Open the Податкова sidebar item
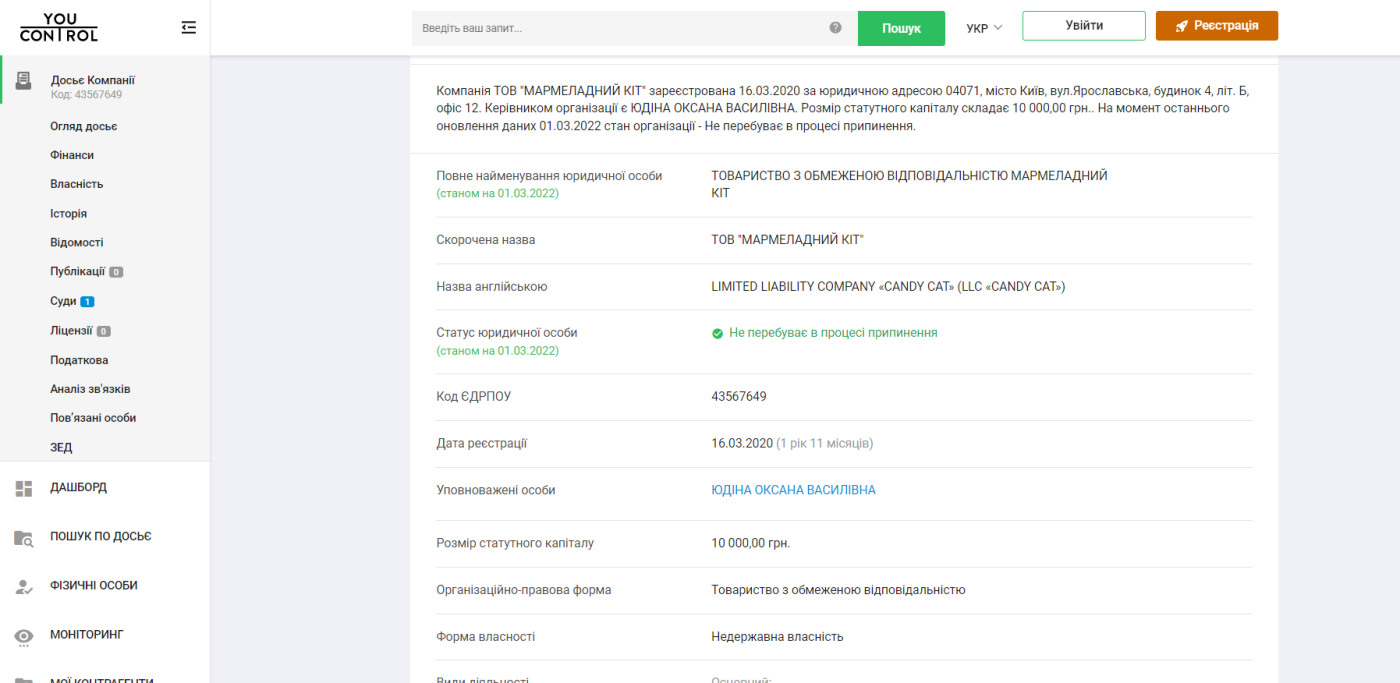 pyautogui.click(x=79, y=360)
